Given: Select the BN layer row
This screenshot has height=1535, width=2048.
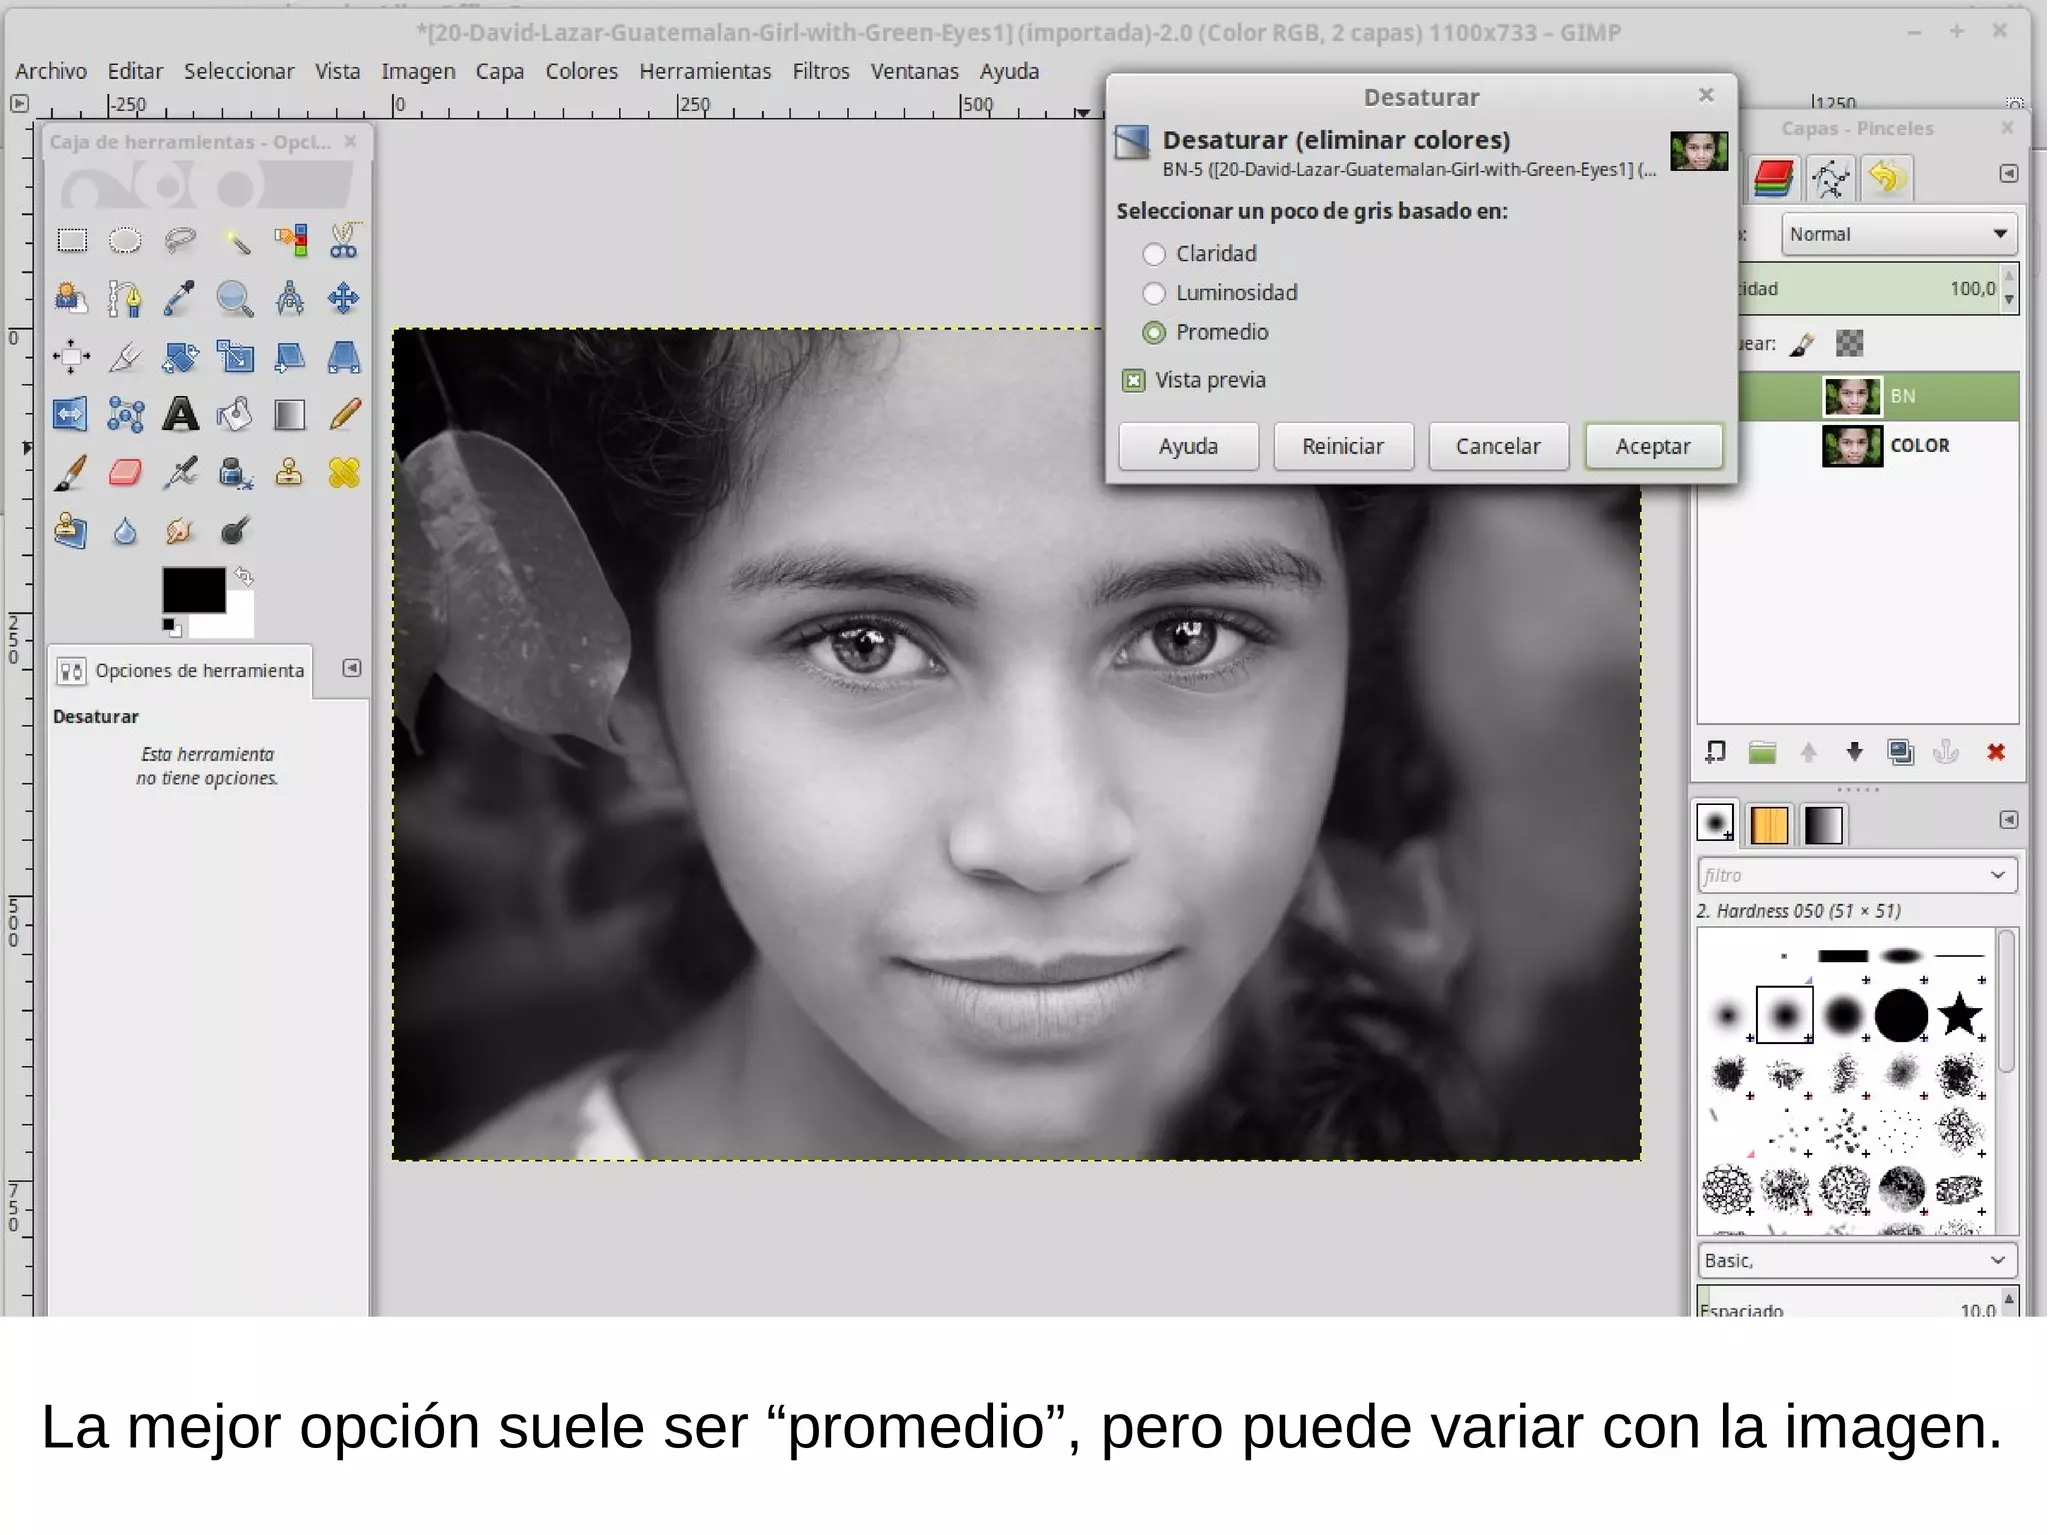Looking at the screenshot, I should pos(1880,396).
